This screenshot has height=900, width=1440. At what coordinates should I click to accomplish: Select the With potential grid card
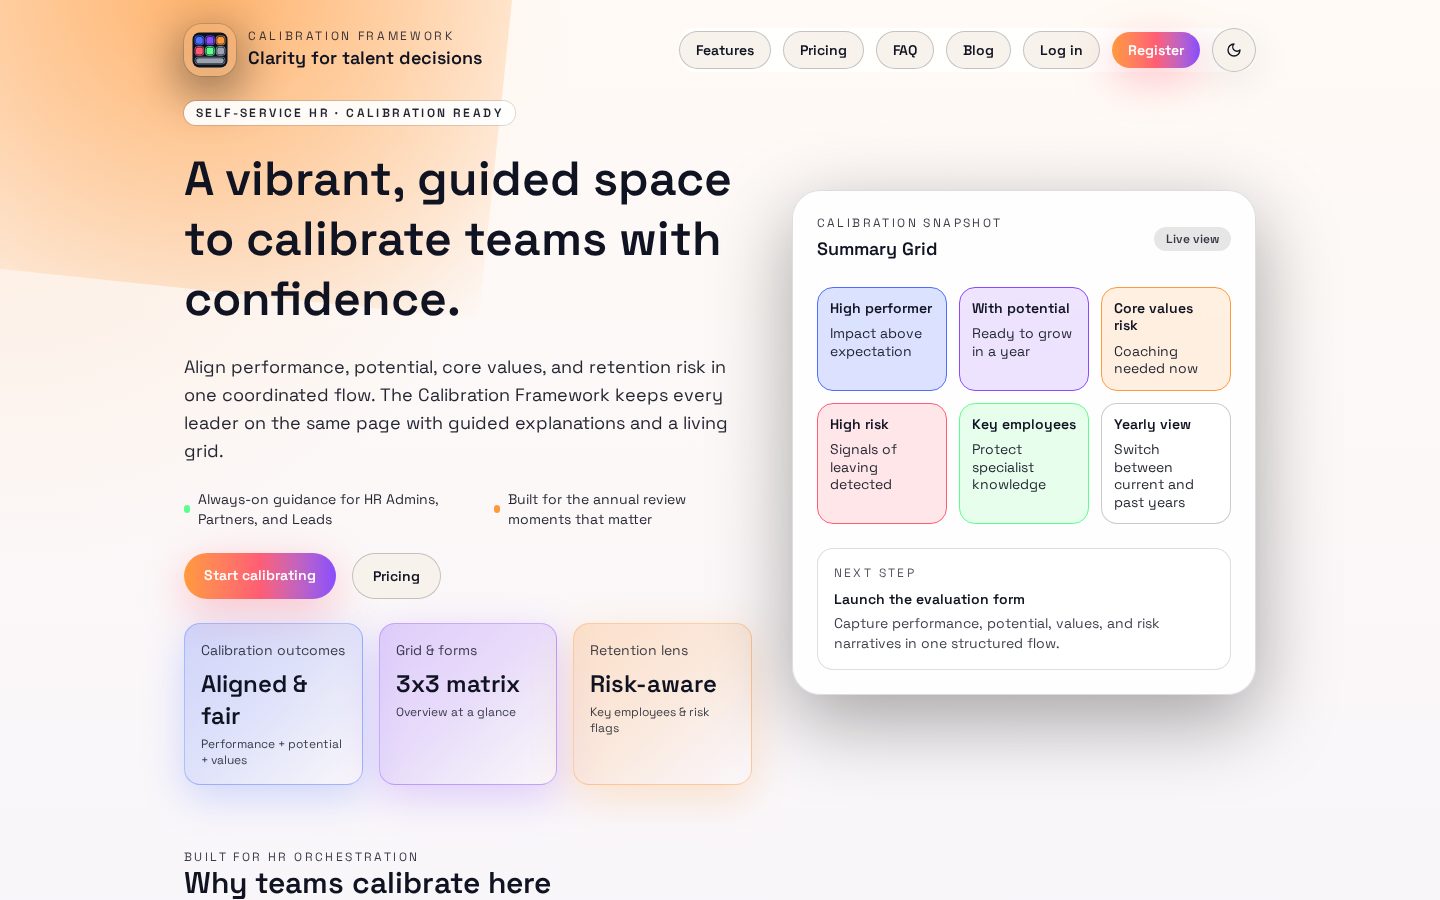coord(1024,339)
